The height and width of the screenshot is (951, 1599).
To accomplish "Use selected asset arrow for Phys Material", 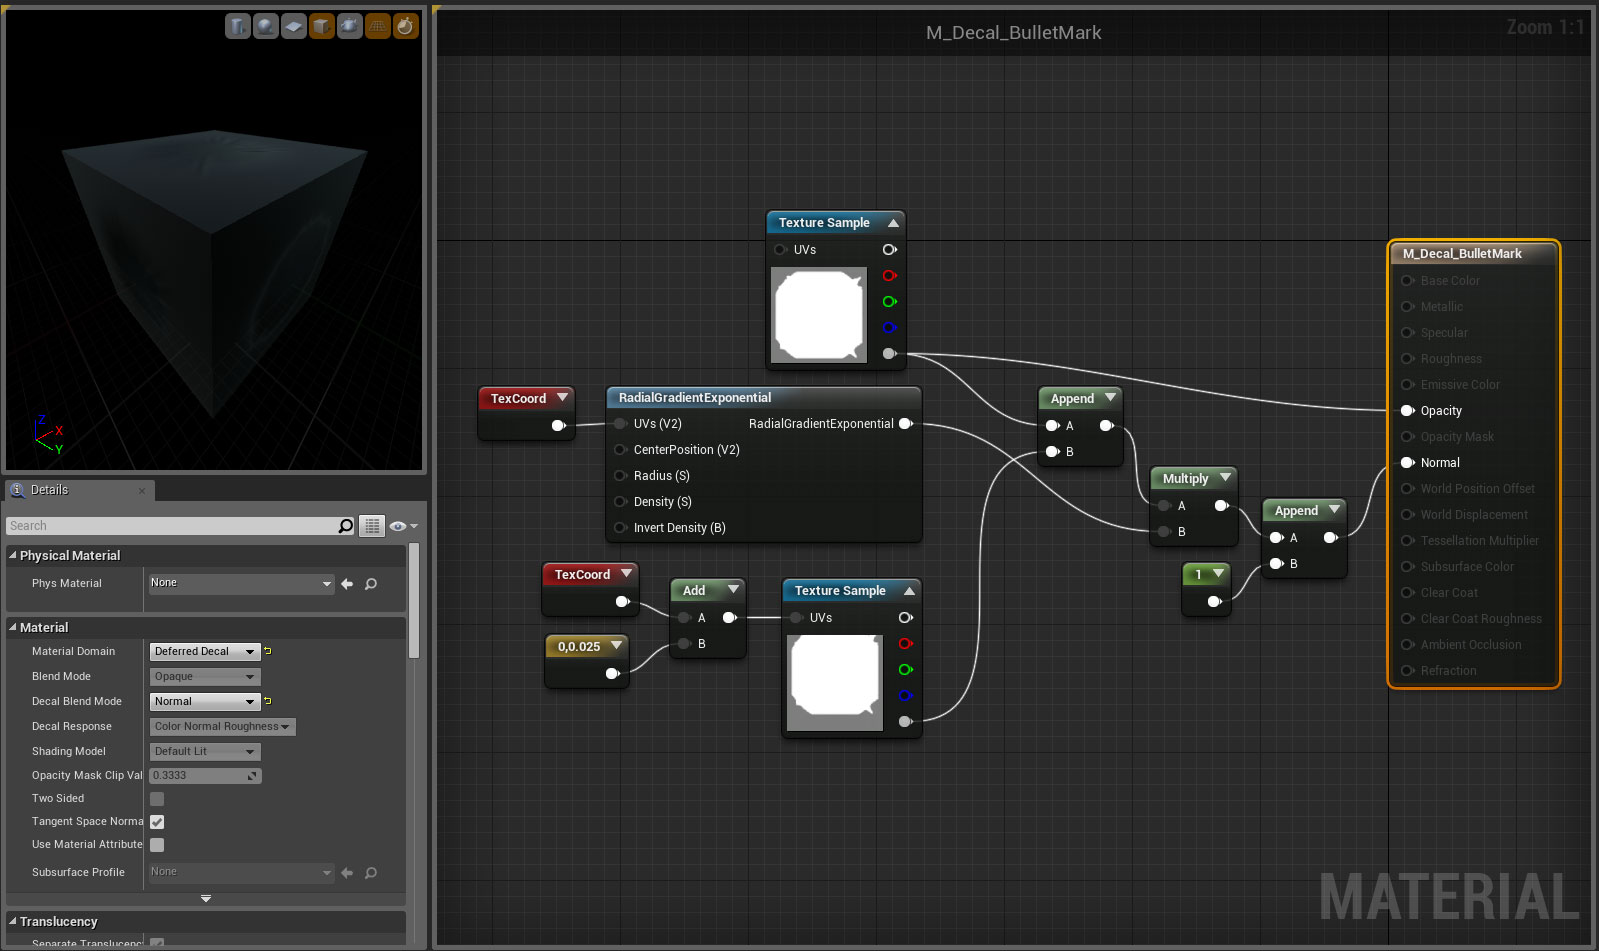I will (347, 584).
